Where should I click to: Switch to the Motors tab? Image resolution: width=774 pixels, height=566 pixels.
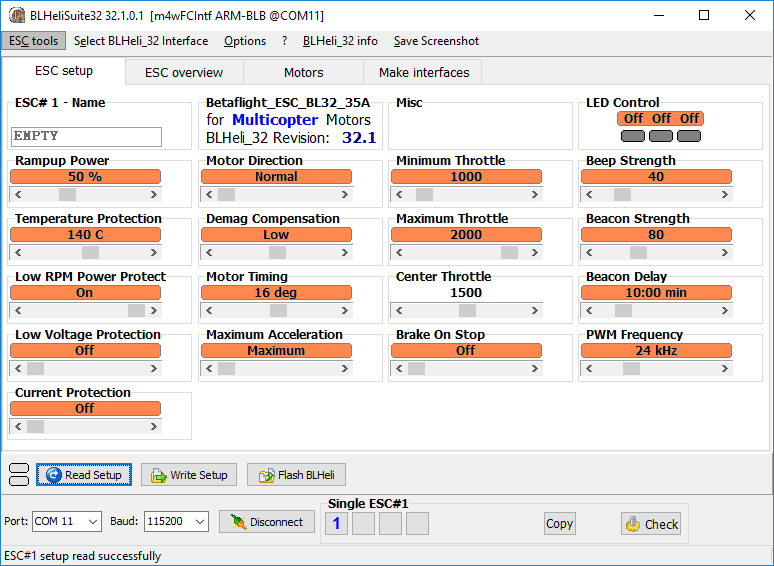pyautogui.click(x=304, y=73)
